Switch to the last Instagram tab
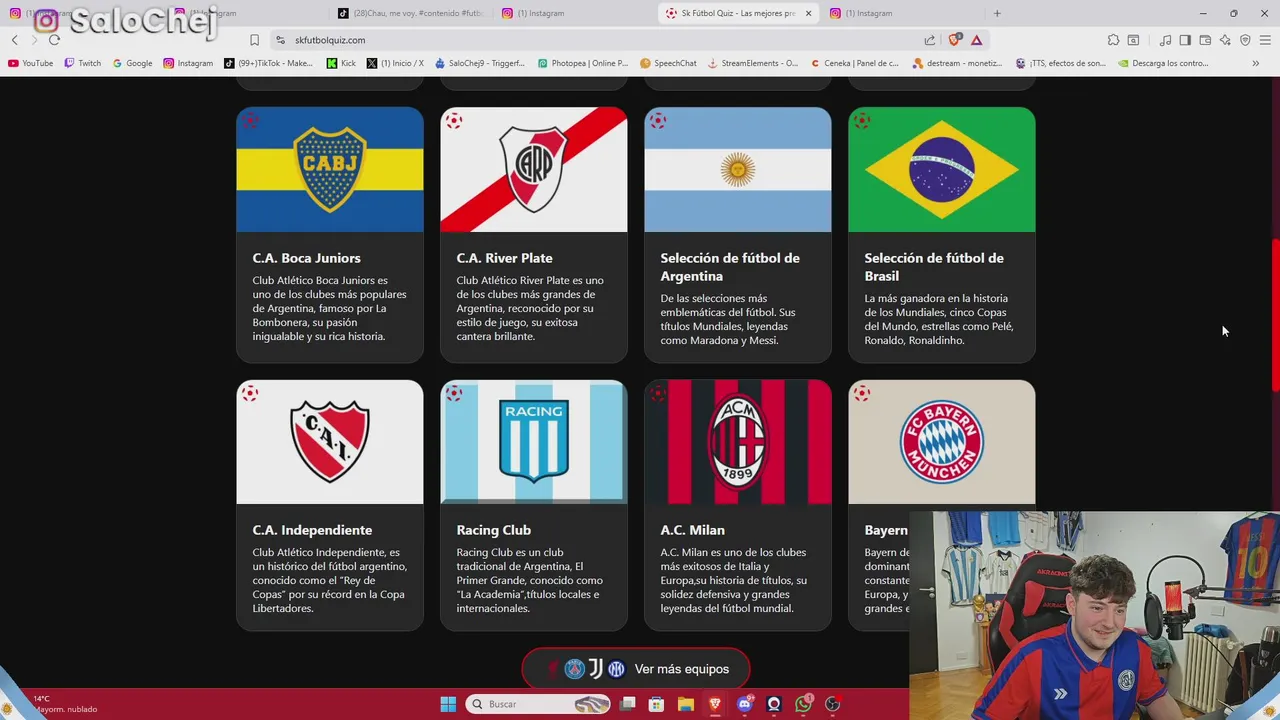This screenshot has height=720, width=1280. [903, 13]
